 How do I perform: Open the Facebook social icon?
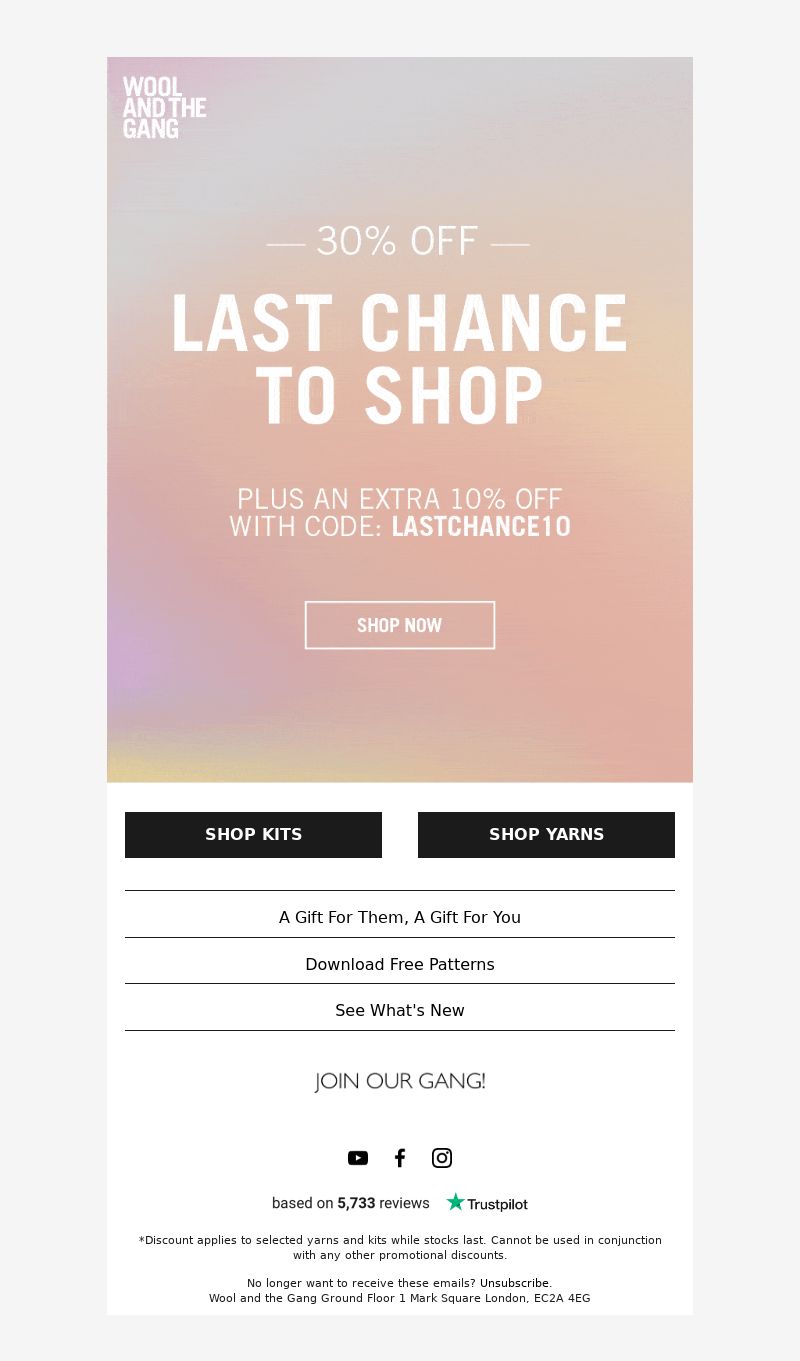(x=400, y=1158)
